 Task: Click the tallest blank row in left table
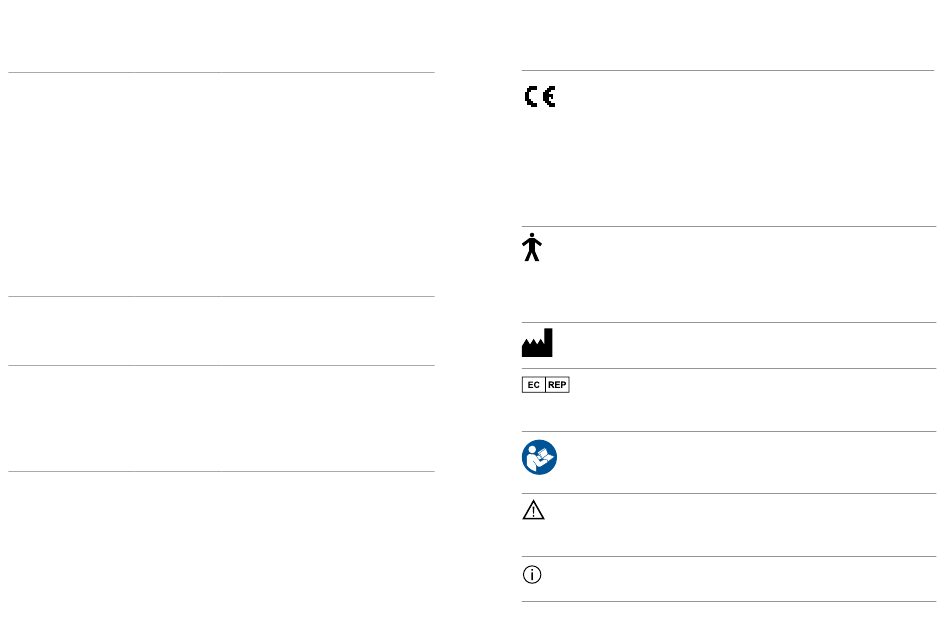(x=221, y=185)
